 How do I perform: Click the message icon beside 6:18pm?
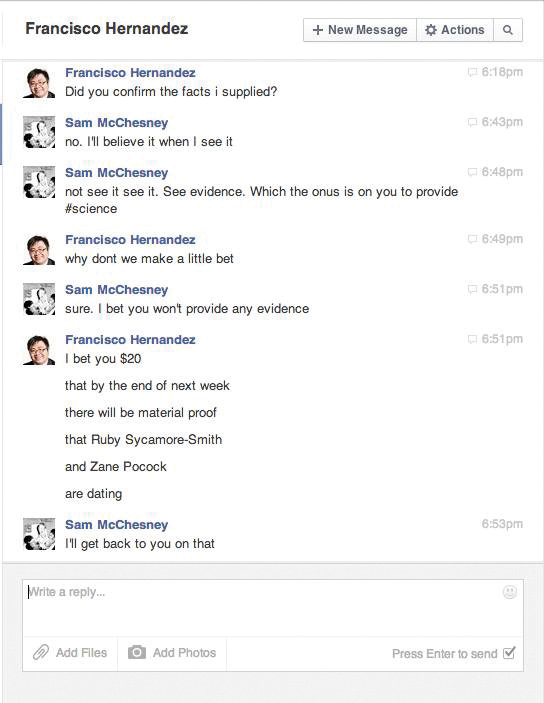click(472, 72)
